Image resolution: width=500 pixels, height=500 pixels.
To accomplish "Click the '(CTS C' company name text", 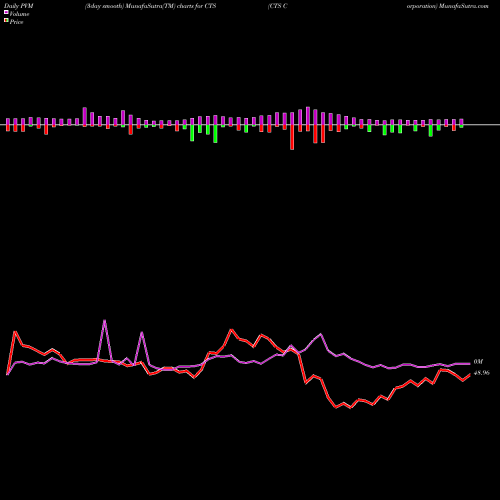I will [x=277, y=6].
